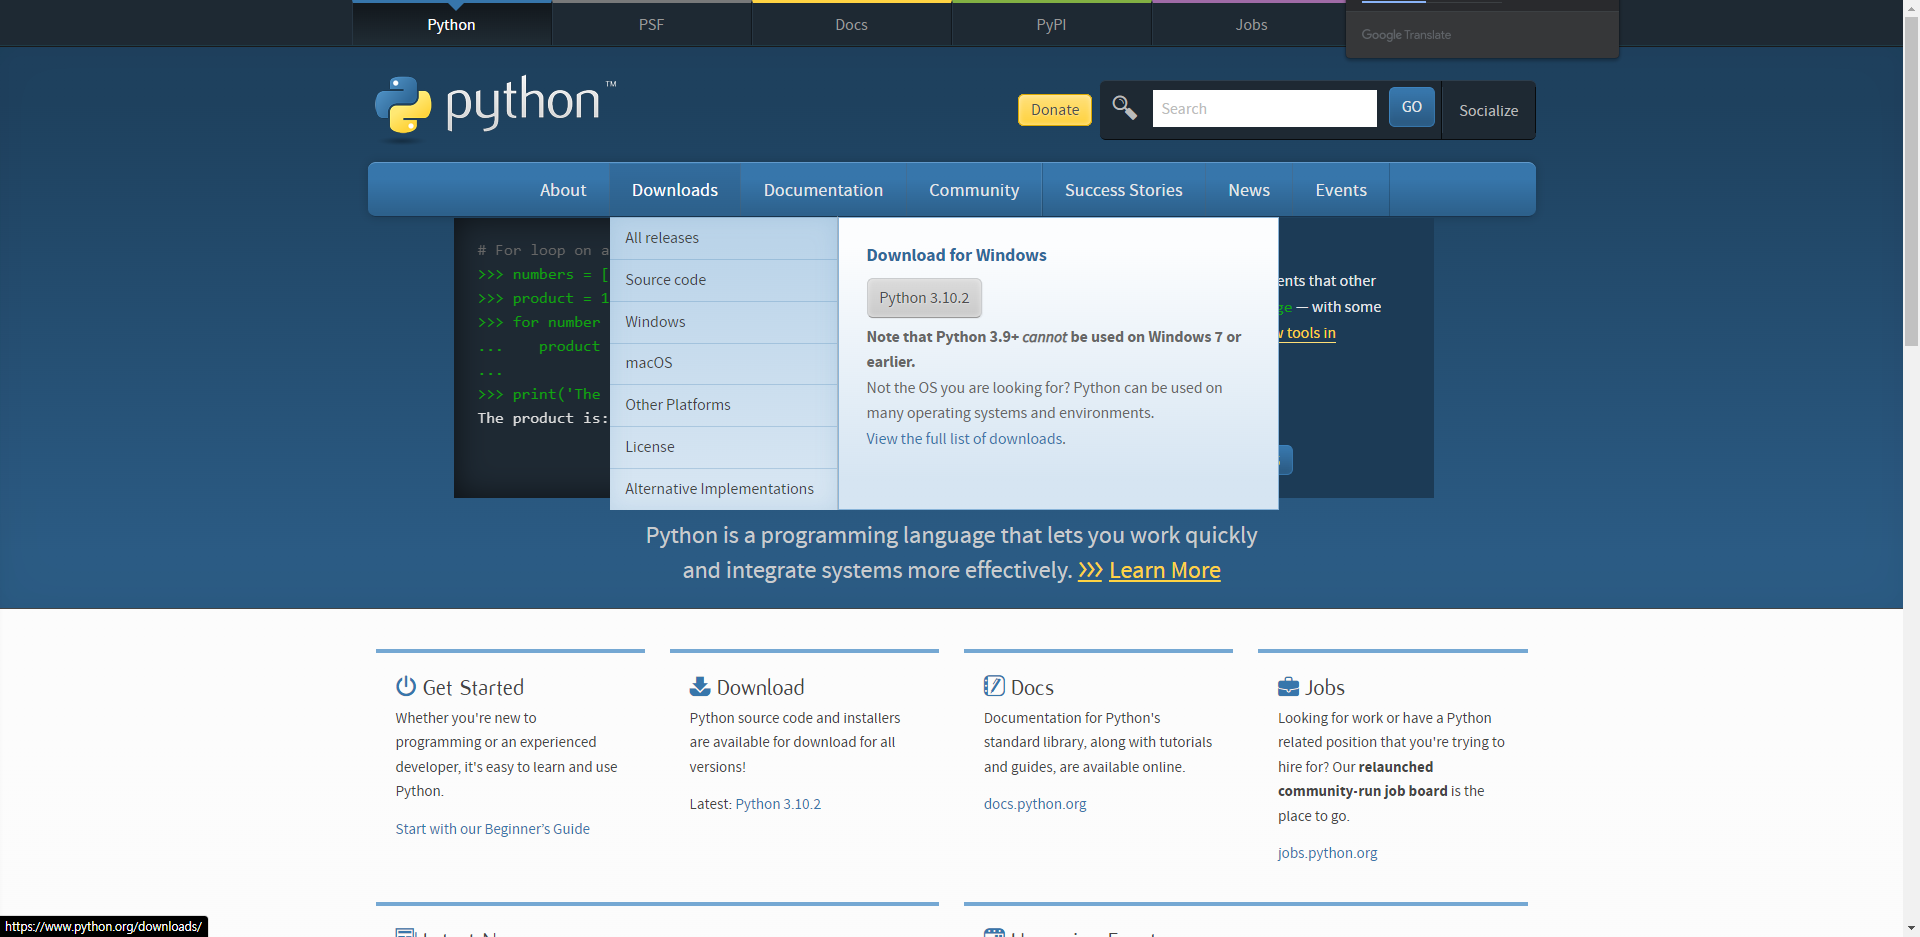Click the Download arrow icon
This screenshot has height=937, width=1920.
pos(700,686)
